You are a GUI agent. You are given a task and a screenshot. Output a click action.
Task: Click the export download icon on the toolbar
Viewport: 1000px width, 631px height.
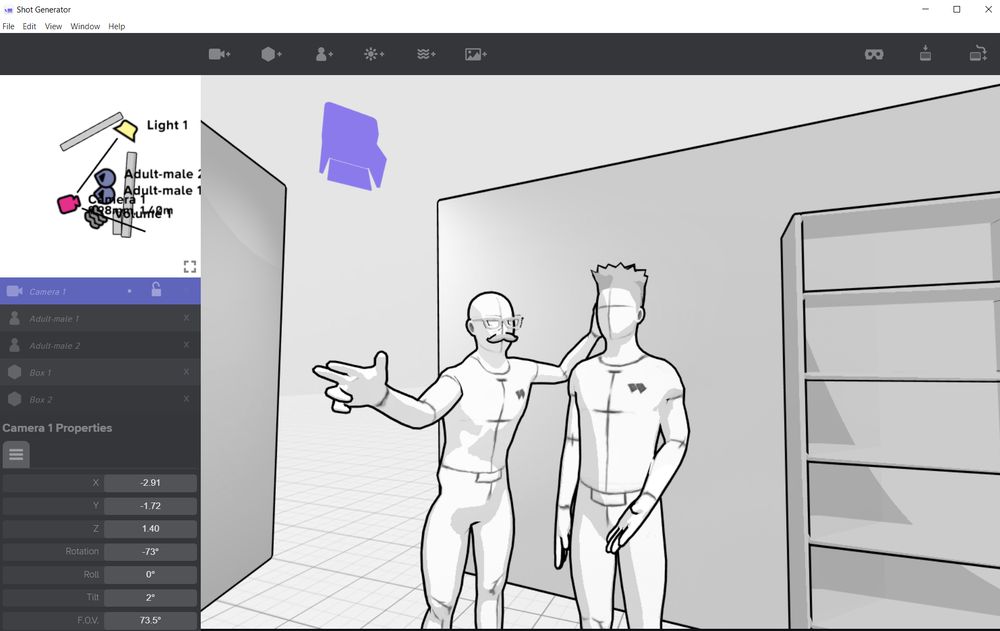click(x=925, y=54)
